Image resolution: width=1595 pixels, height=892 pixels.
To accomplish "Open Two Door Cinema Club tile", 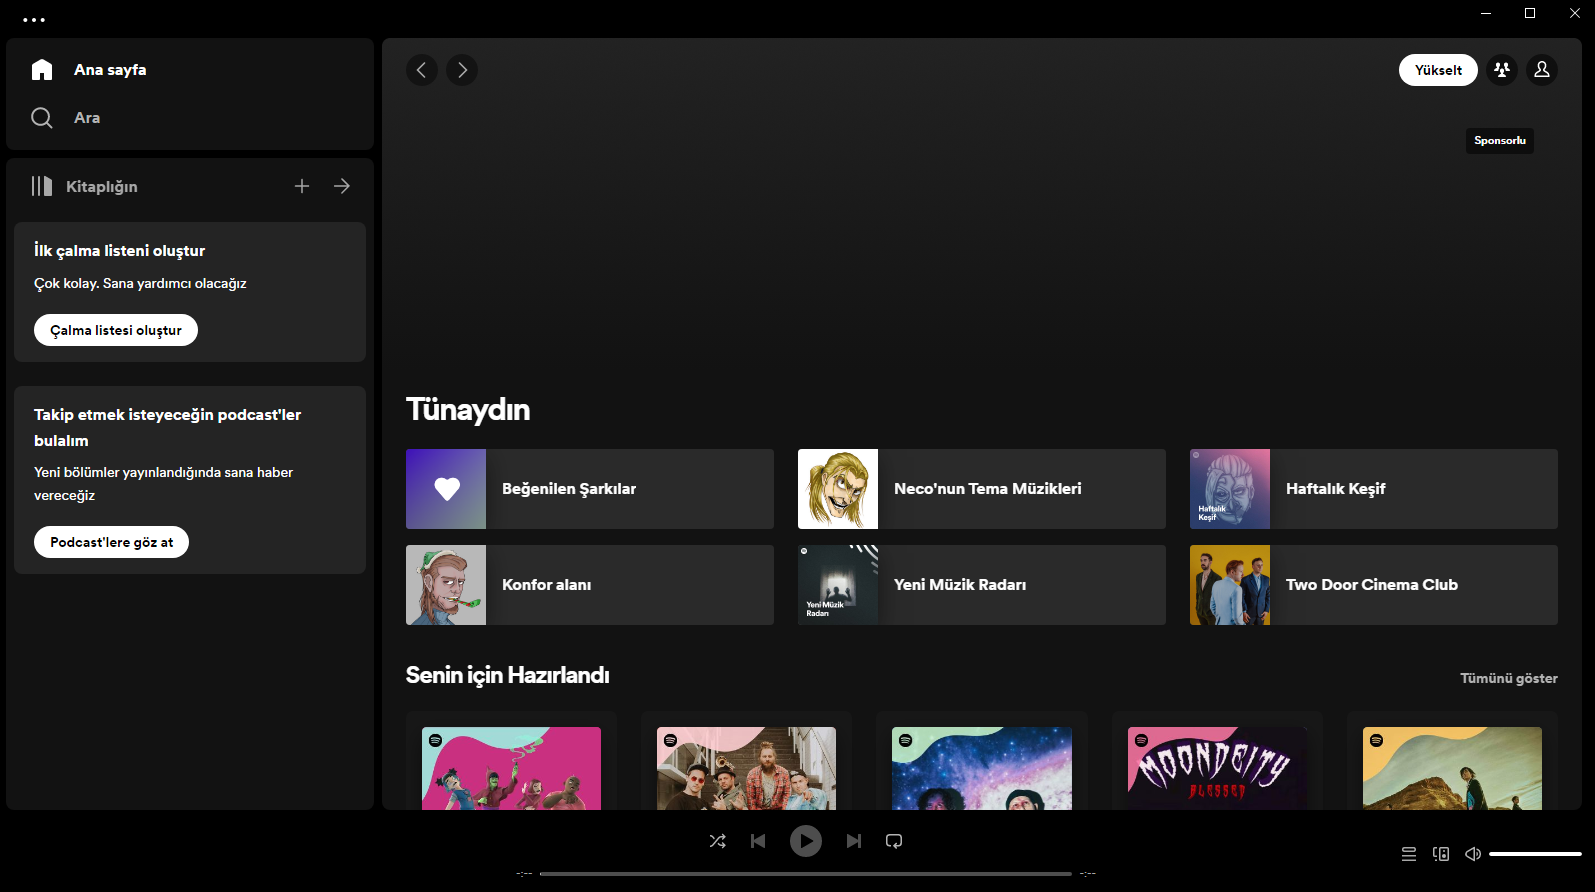I will 1374,585.
